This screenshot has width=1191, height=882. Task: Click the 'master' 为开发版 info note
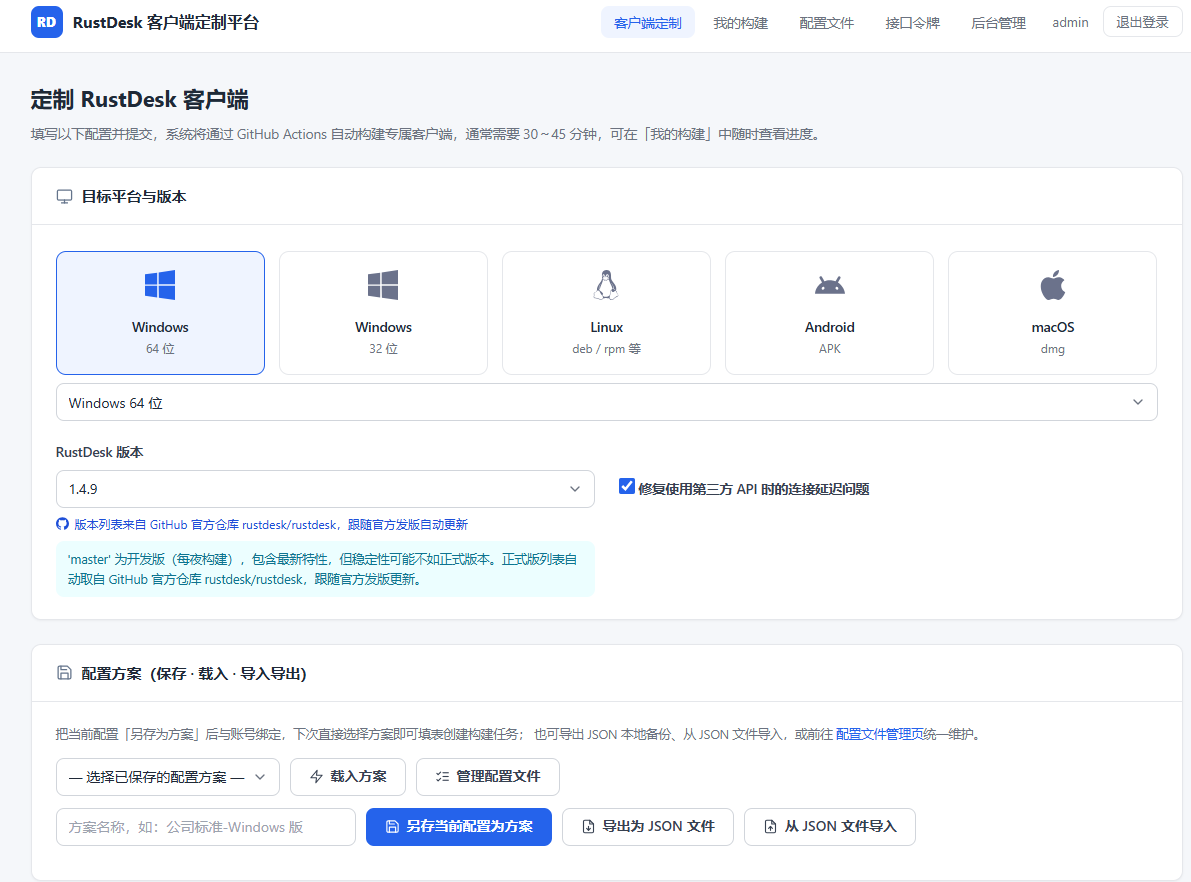point(325,569)
